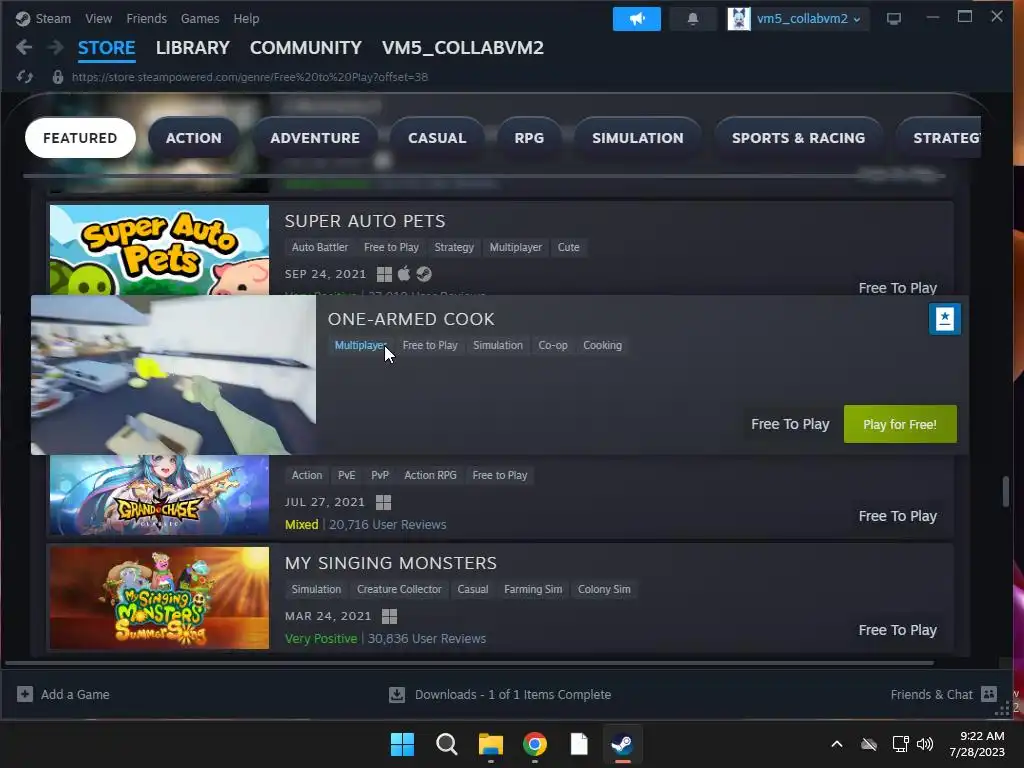Launch Google Chrome from the taskbar

(535, 744)
